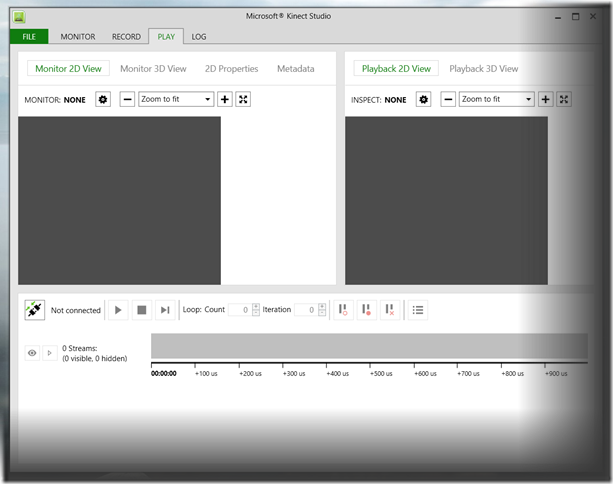Toggle streams visibility eye icon
613x484 pixels.
pos(32,353)
